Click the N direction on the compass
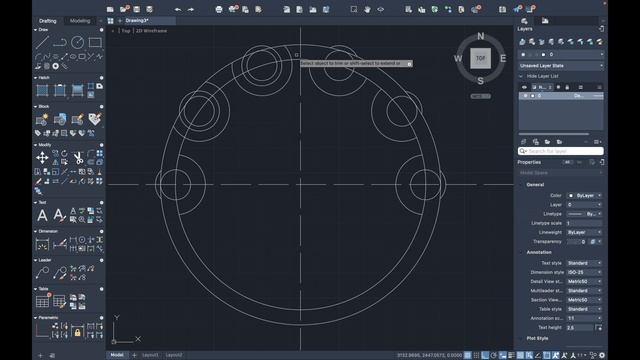Viewport: 640px width, 360px height. coord(480,36)
